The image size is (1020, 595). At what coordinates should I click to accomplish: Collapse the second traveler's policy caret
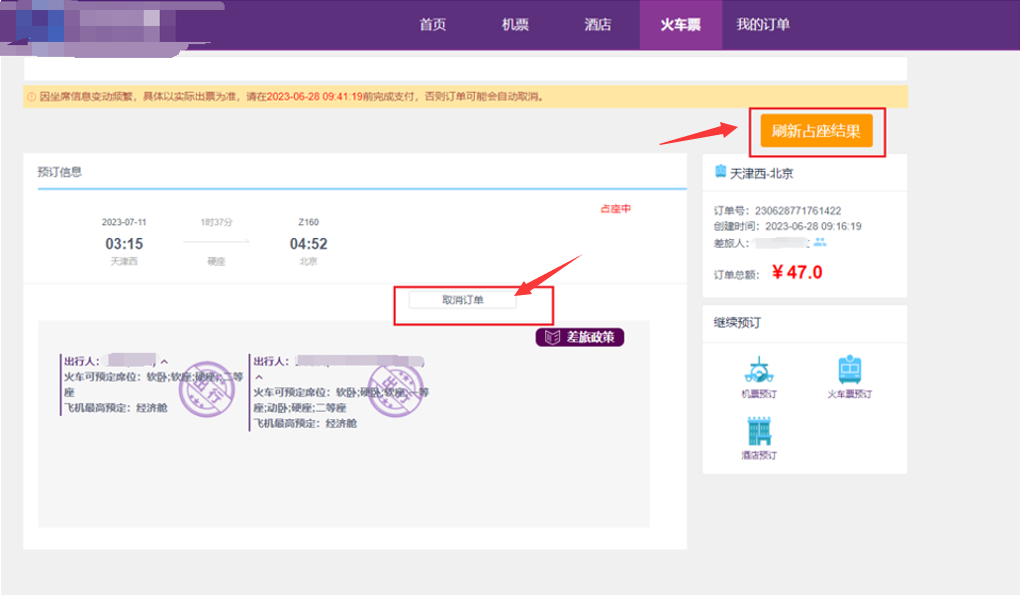click(259, 377)
